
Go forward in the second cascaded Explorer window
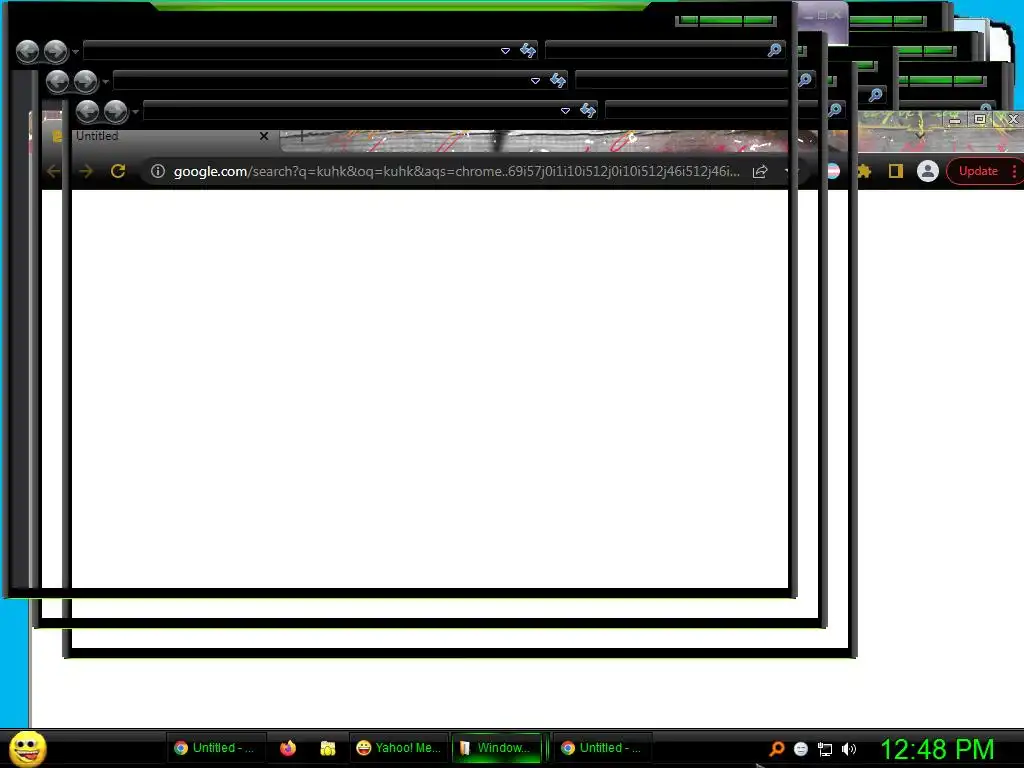click(x=86, y=81)
